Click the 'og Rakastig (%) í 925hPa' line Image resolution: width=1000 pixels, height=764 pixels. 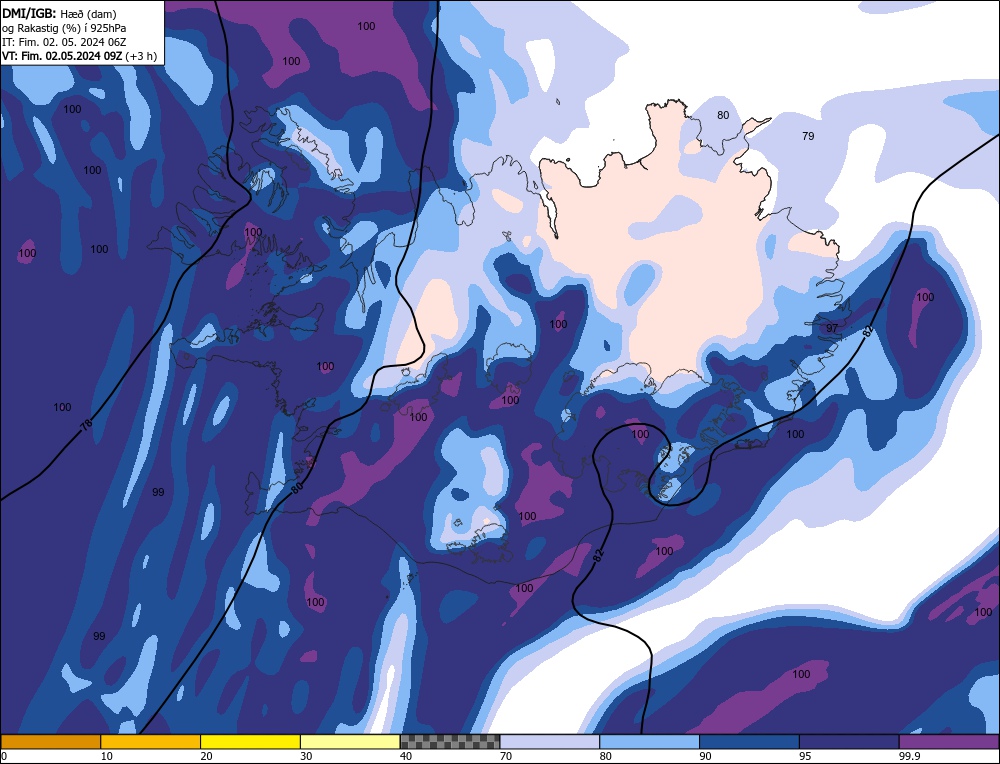(64, 28)
